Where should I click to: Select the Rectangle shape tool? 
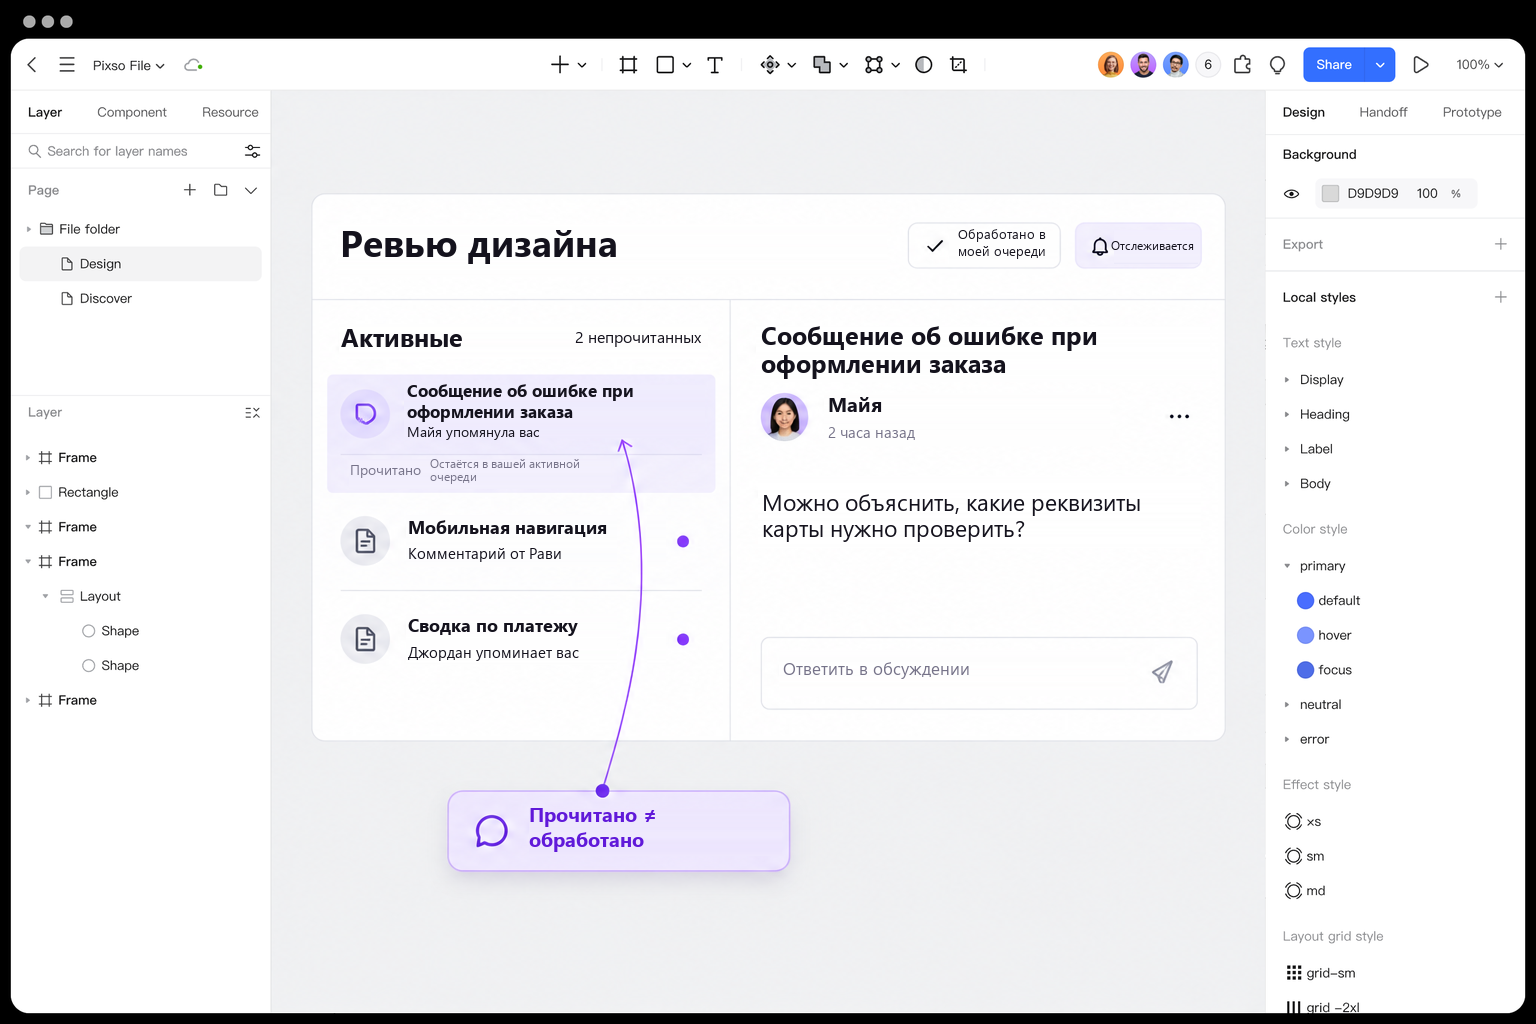(x=665, y=65)
